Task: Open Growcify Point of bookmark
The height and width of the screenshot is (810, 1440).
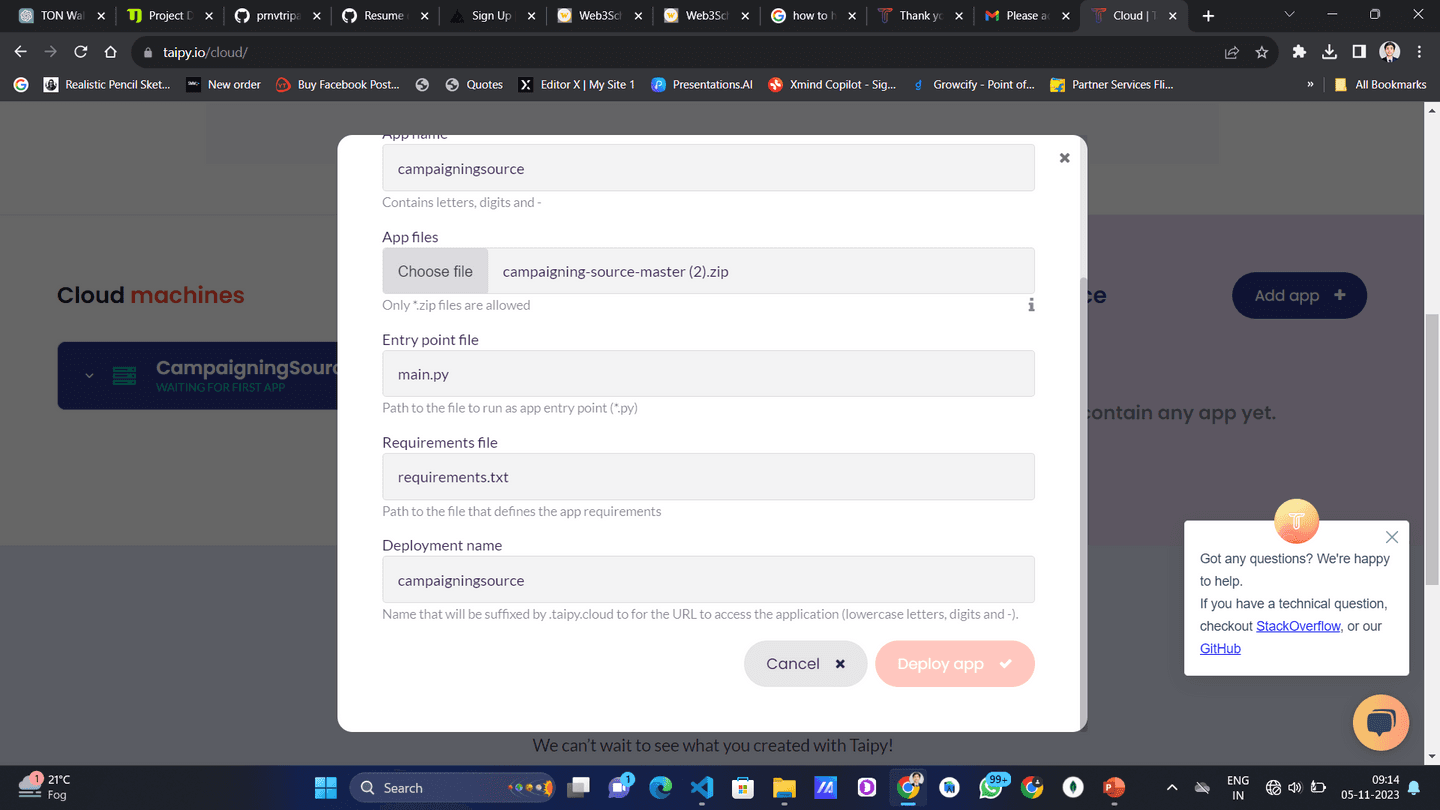Action: click(973, 85)
